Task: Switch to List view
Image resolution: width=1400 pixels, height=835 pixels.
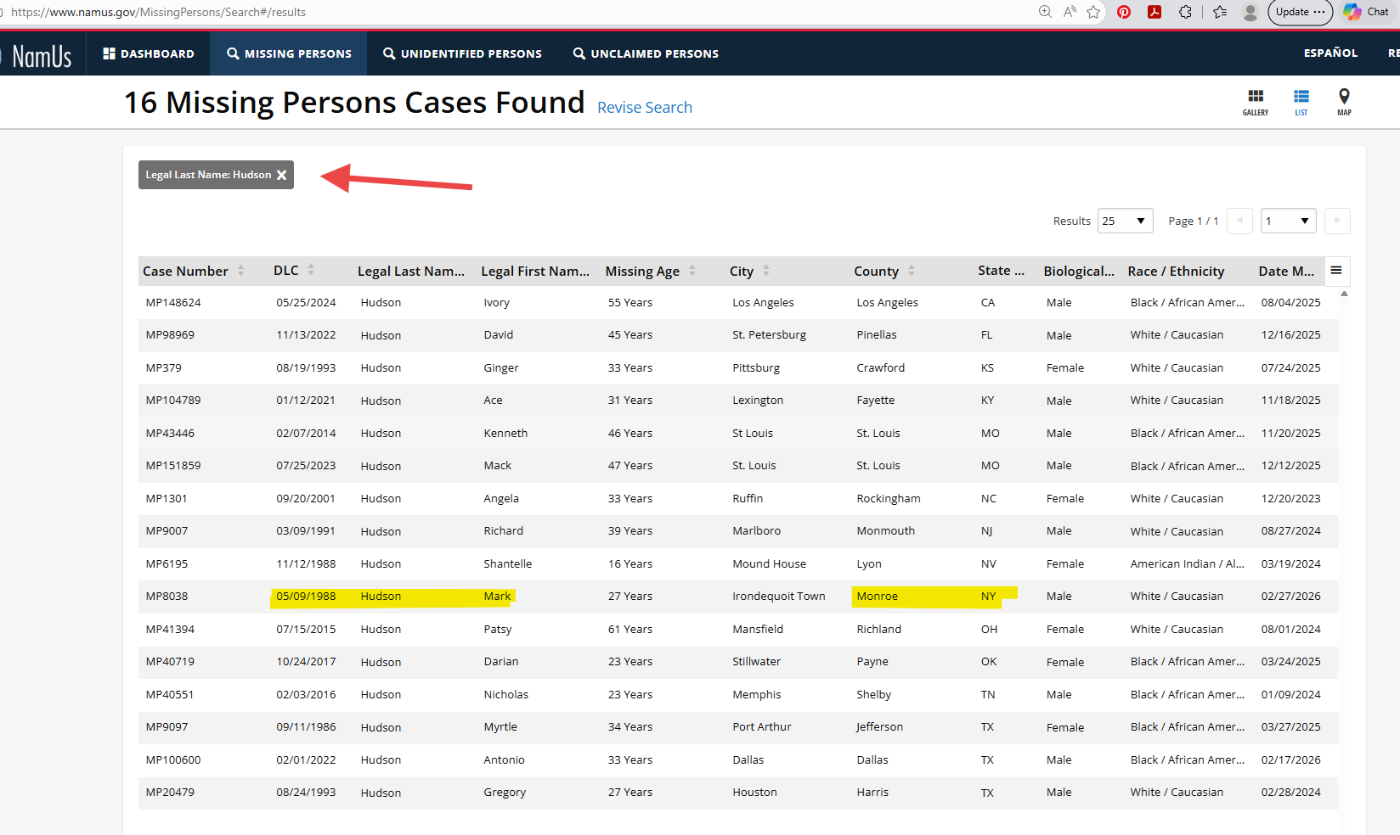Action: pos(1301,102)
